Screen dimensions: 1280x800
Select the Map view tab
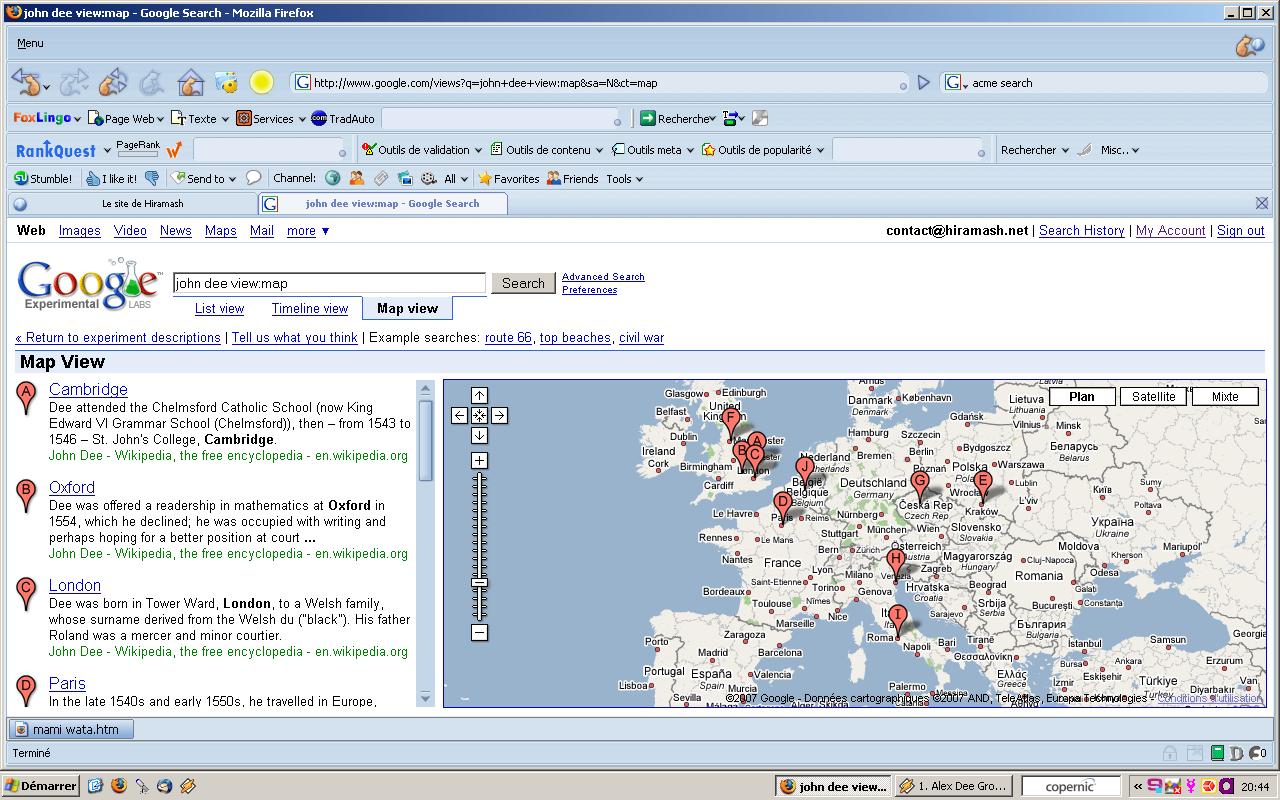tap(407, 308)
